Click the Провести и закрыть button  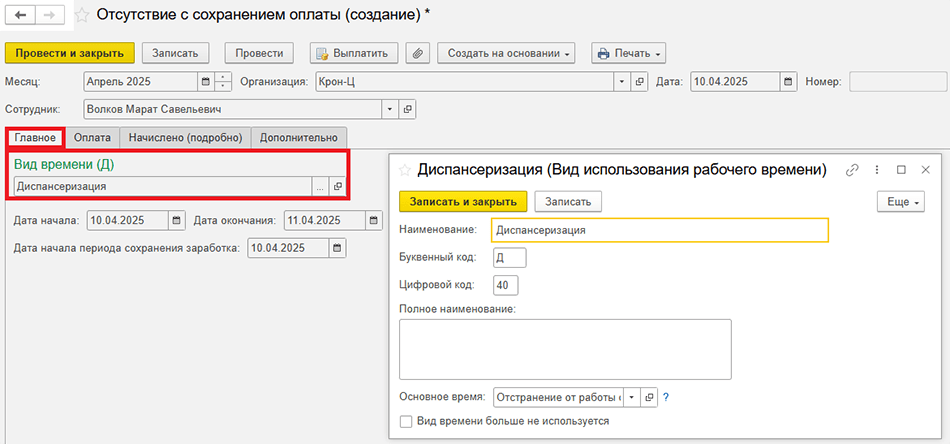(68, 53)
